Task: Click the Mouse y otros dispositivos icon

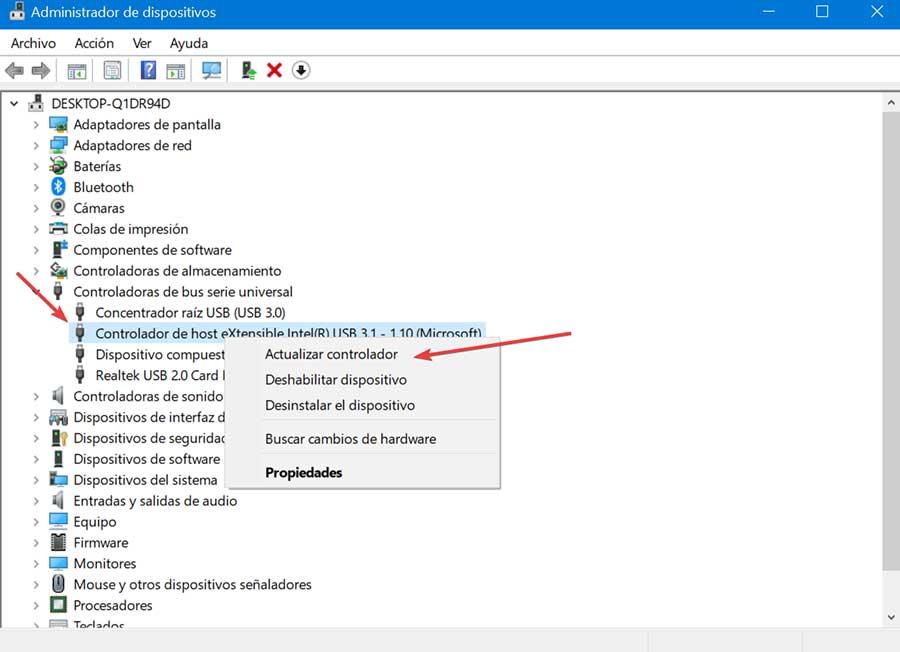Action: pos(58,584)
